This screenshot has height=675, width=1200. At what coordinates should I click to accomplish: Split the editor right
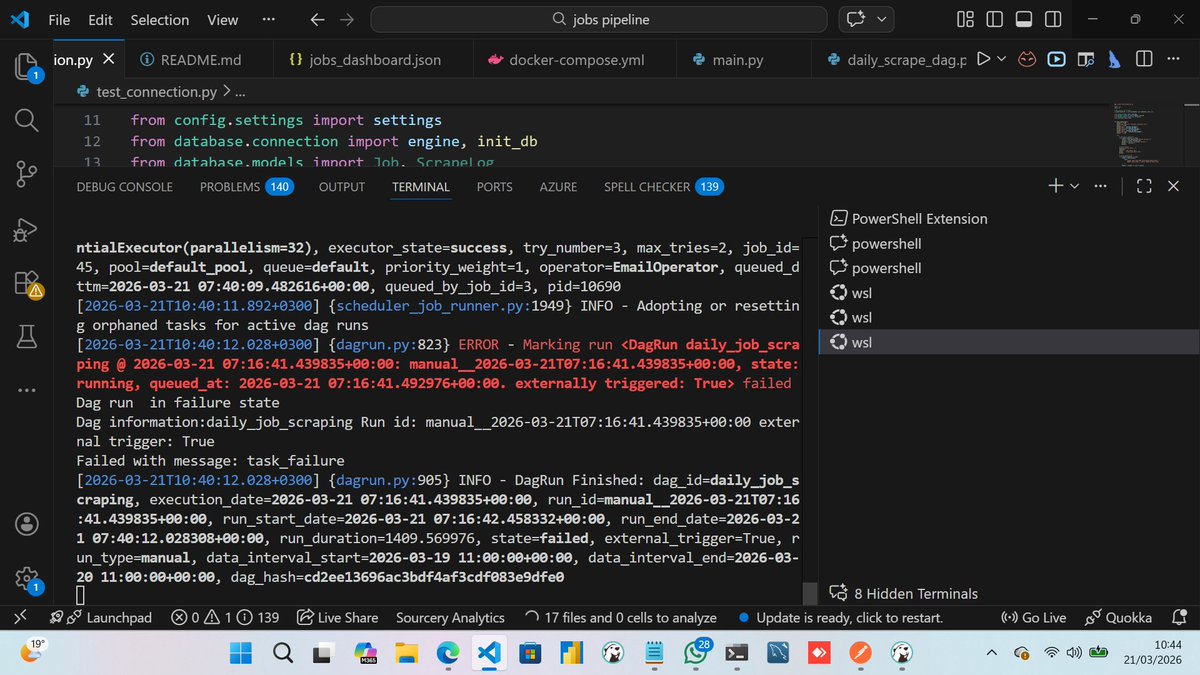1143,60
